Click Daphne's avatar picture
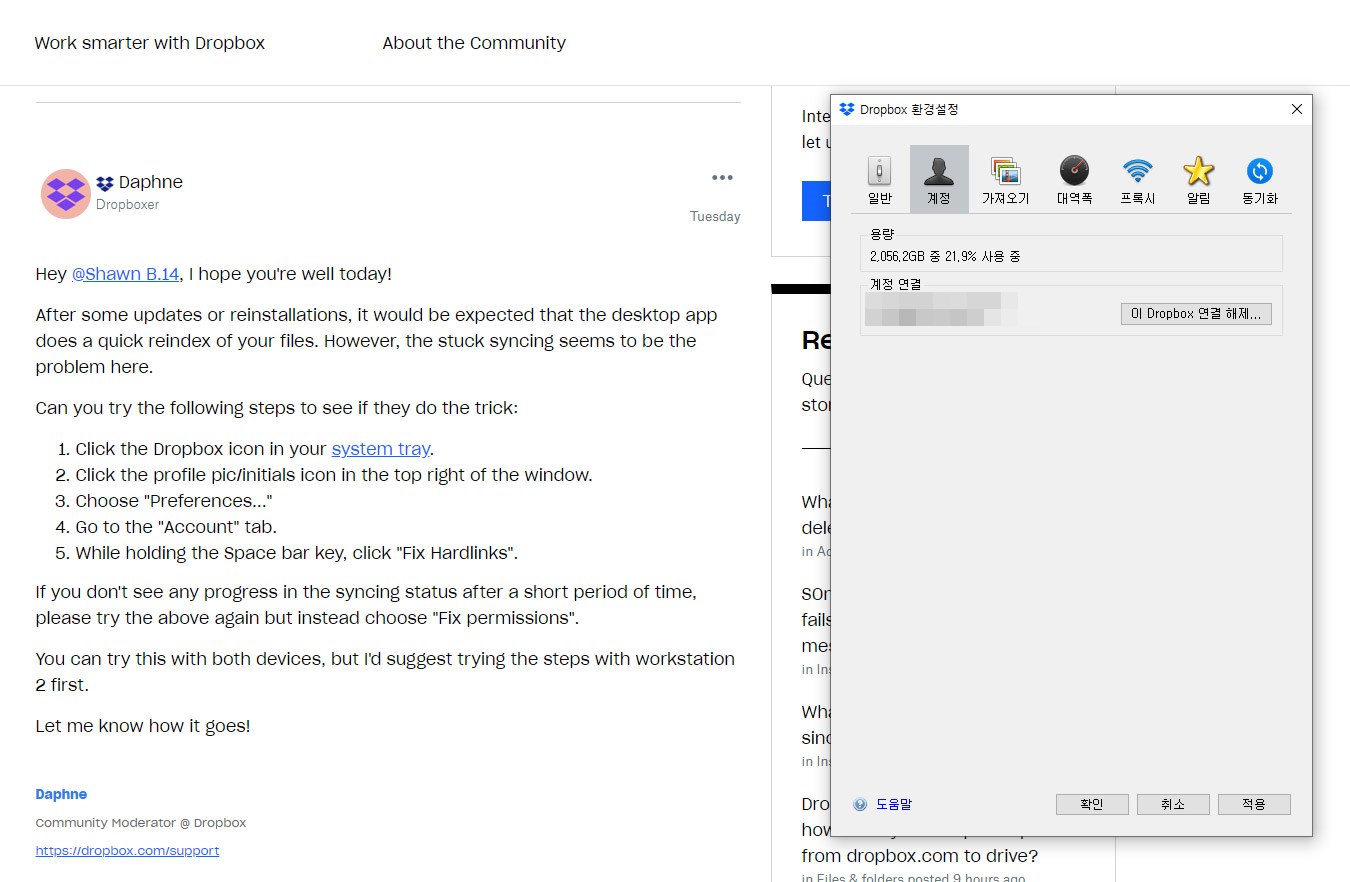Image resolution: width=1350 pixels, height=882 pixels. tap(66, 194)
